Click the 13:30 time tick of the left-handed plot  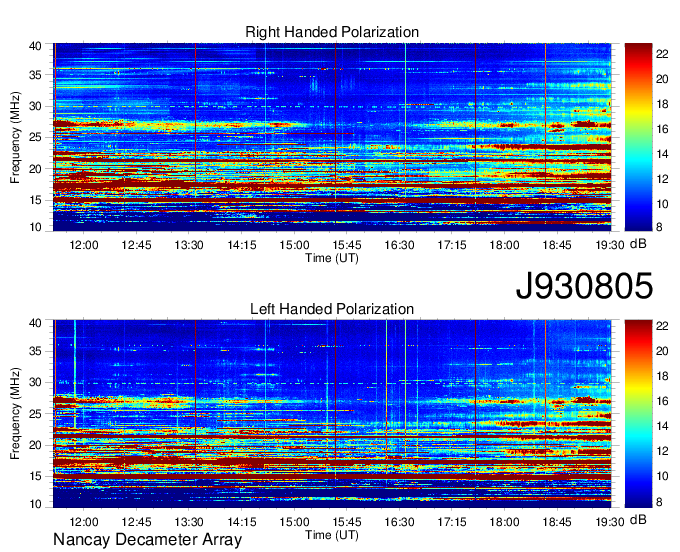point(189,522)
